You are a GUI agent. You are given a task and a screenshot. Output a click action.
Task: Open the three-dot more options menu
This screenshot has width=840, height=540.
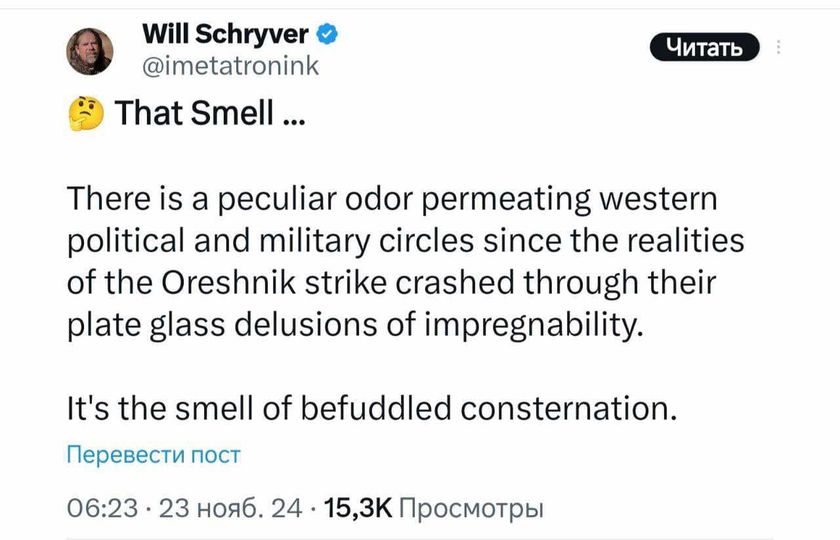coord(779,50)
